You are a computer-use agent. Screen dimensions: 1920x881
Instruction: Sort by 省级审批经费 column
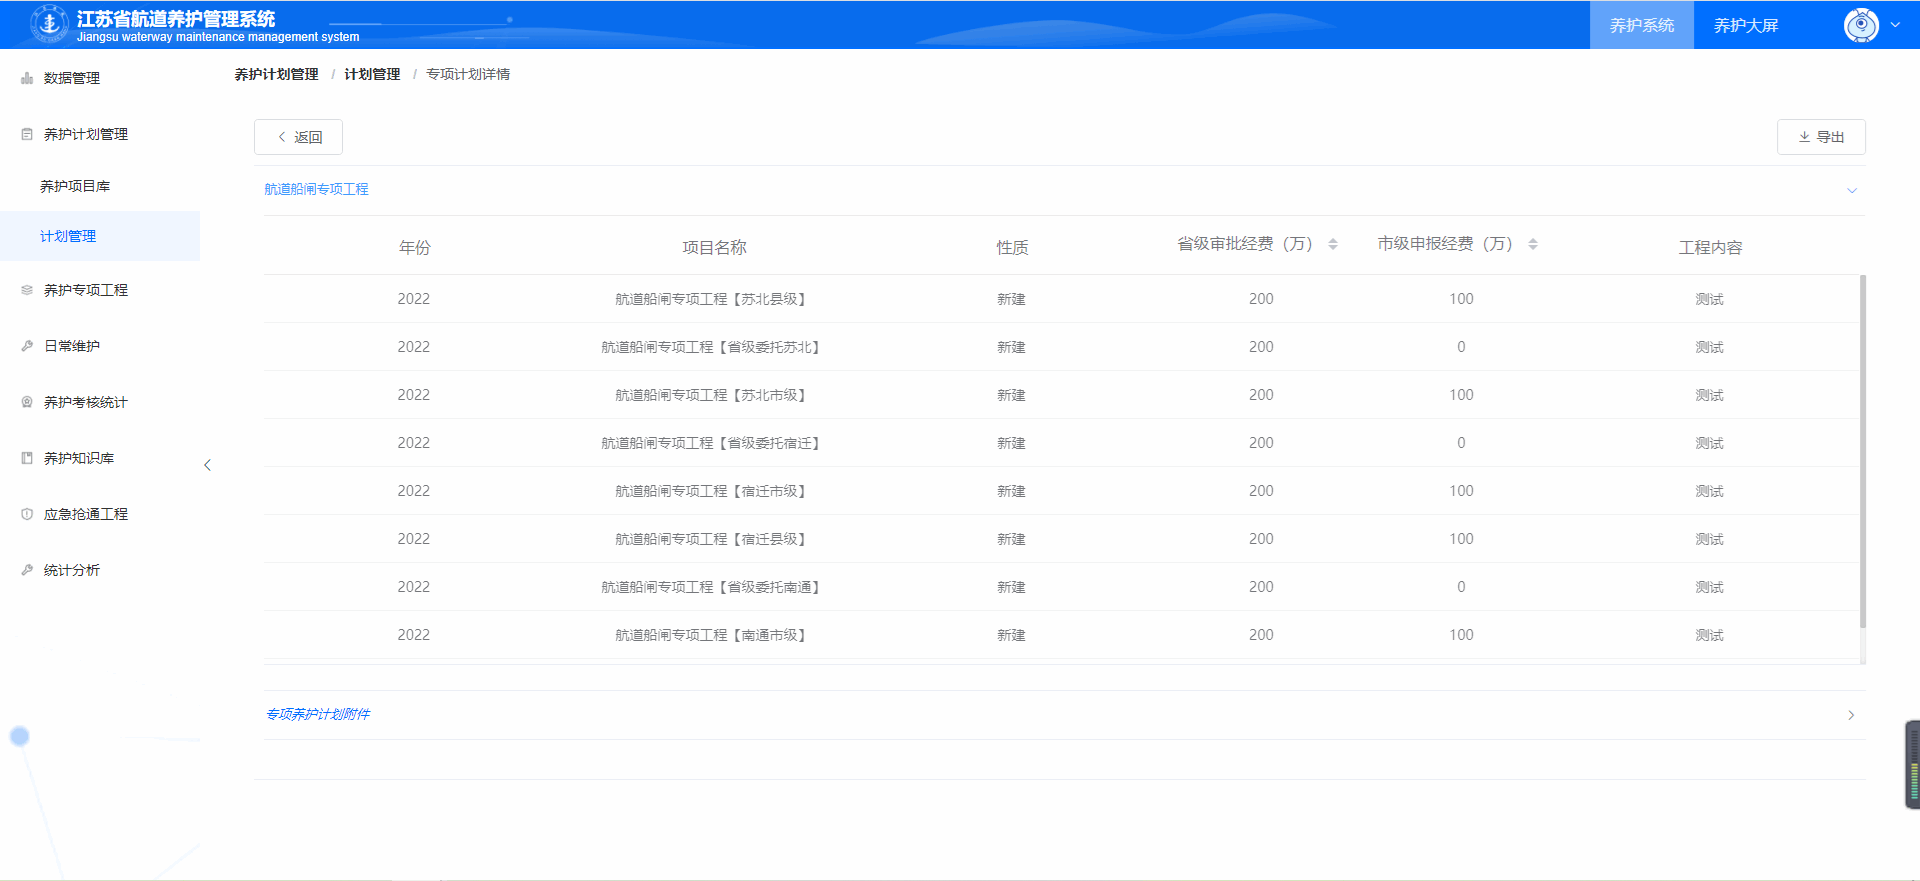(1332, 244)
